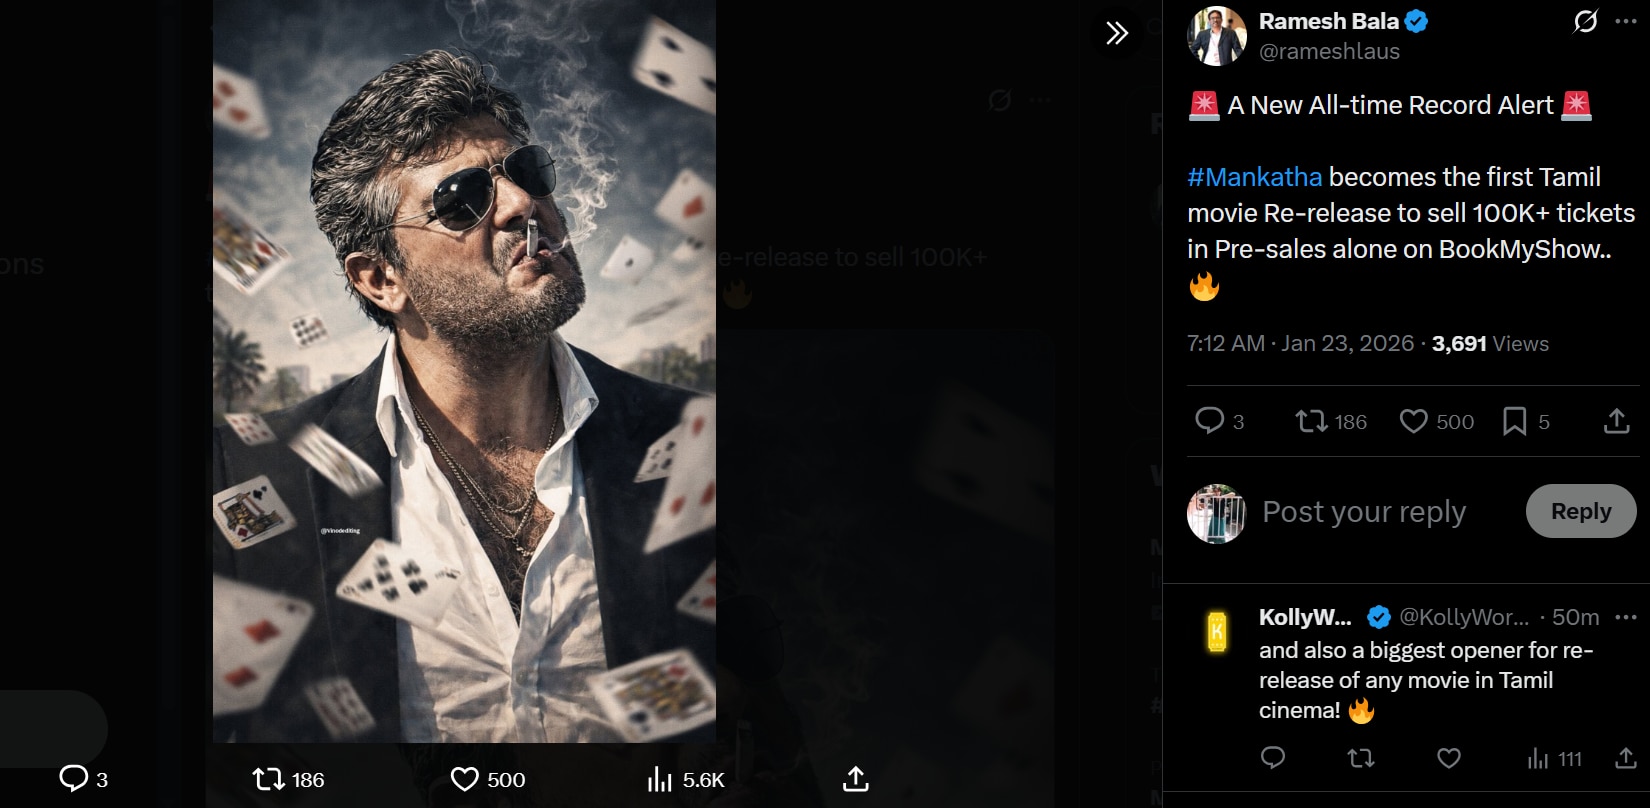Repost the post with 186 reposts in the side panel
The image size is (1650, 808).
point(1310,421)
